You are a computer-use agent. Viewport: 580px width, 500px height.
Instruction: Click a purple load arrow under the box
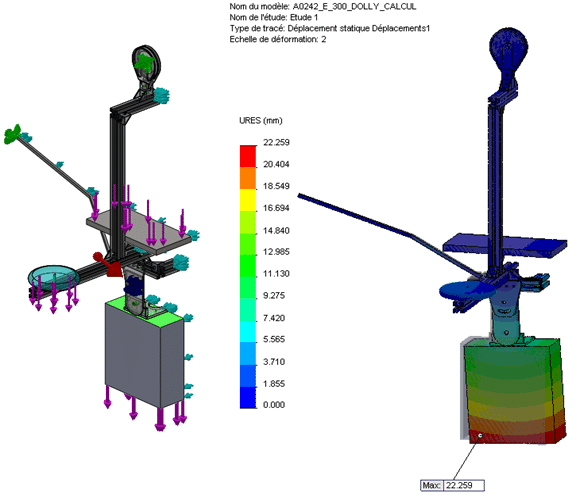click(x=160, y=419)
